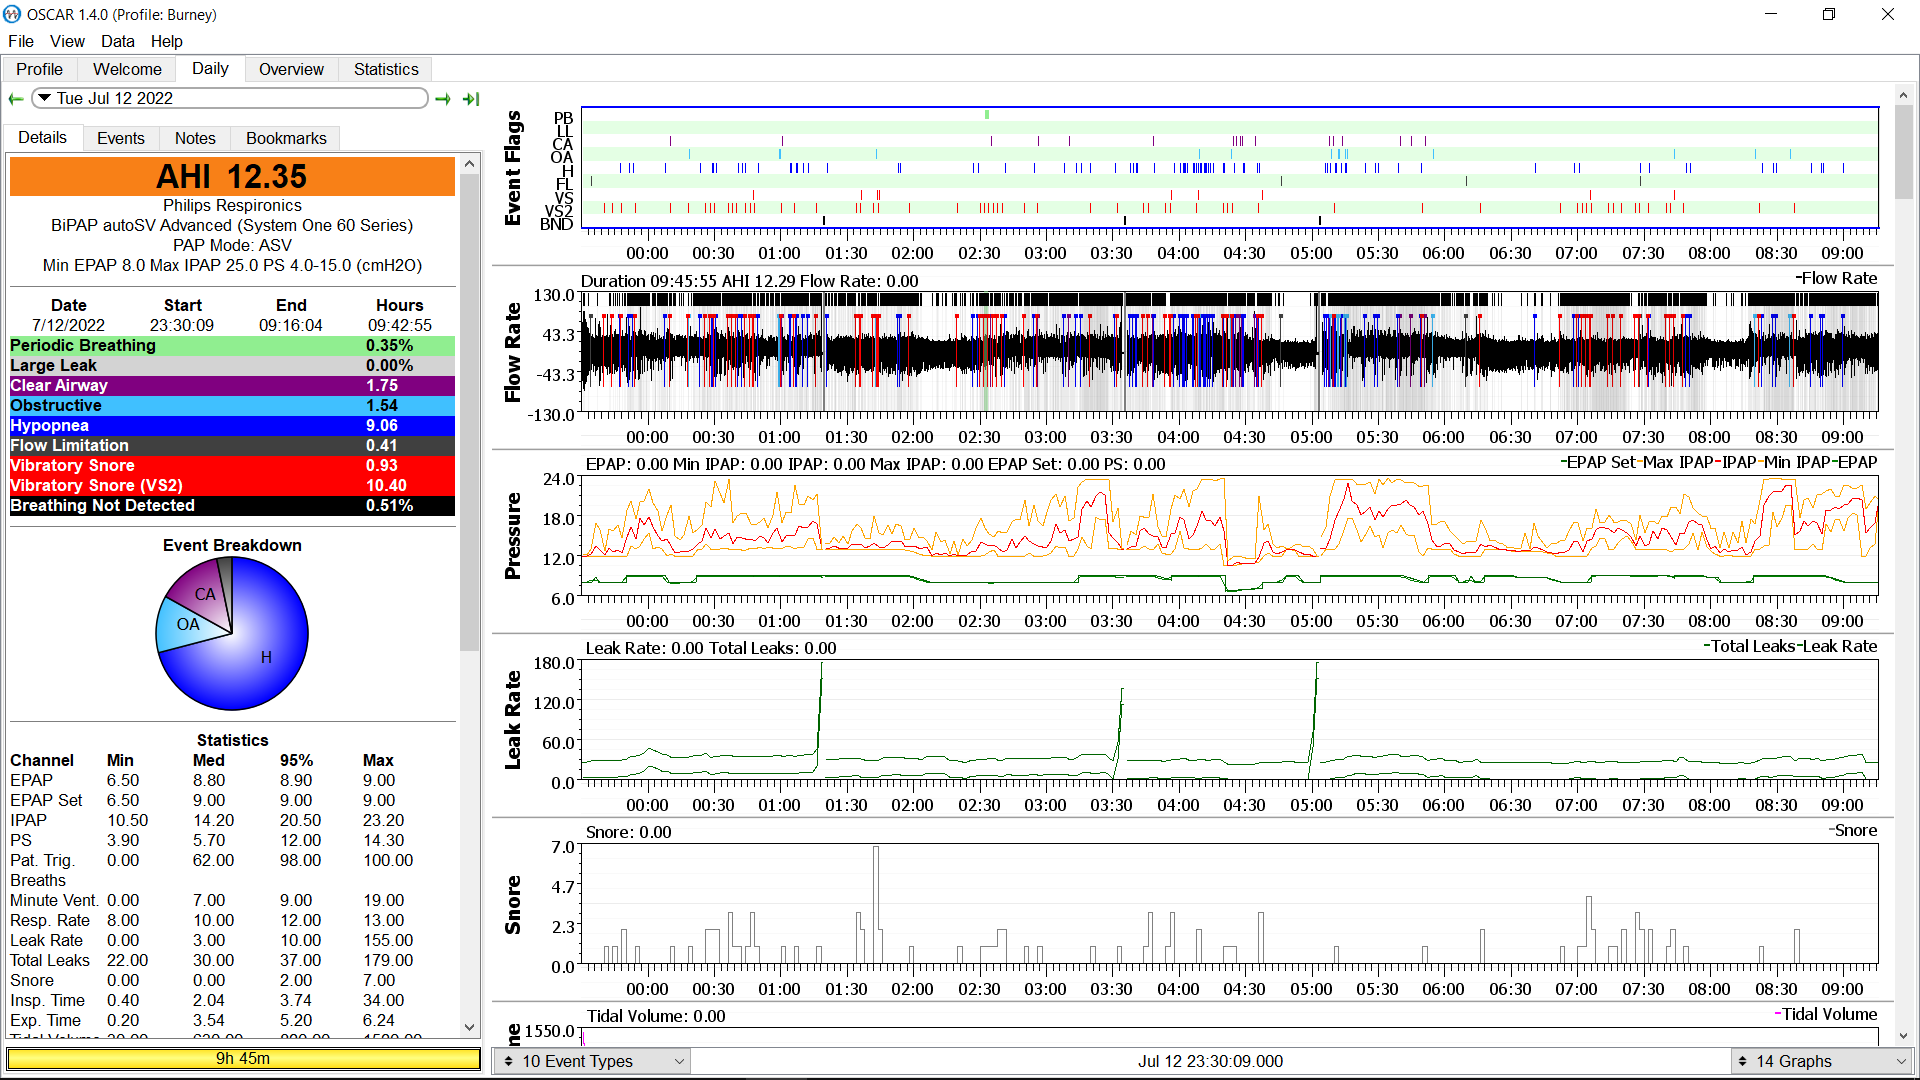This screenshot has height=1080, width=1920.
Task: Click the status bar timestamp Jul 12 23:30:09.000
Action: [x=1210, y=1061]
